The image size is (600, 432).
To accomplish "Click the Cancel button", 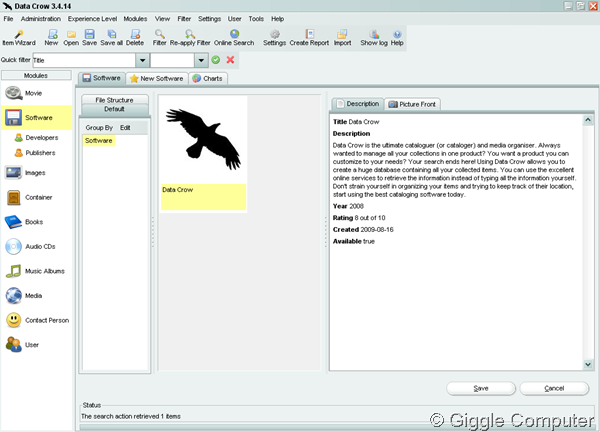I will click(554, 388).
